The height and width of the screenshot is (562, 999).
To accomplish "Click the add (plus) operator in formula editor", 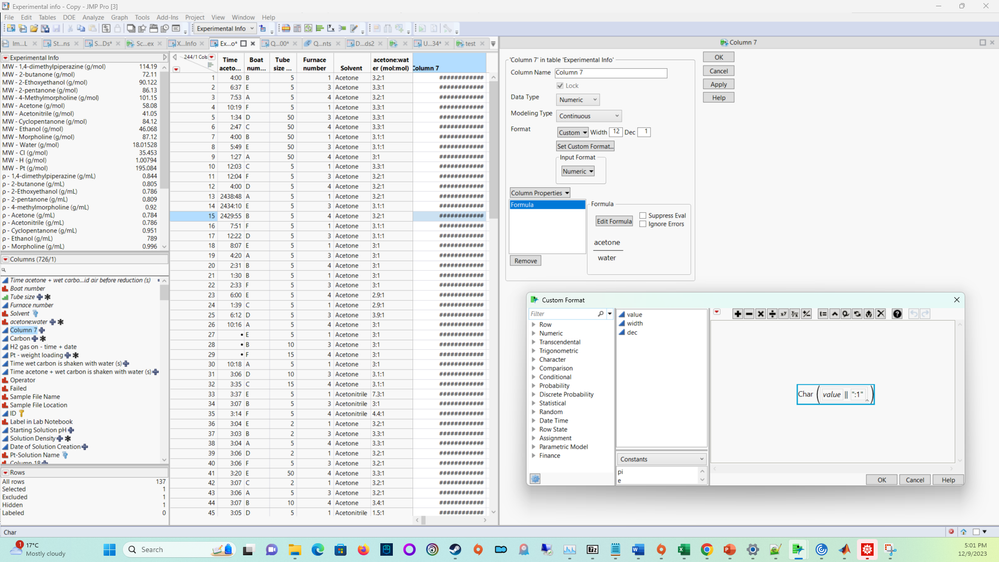I will pyautogui.click(x=738, y=314).
